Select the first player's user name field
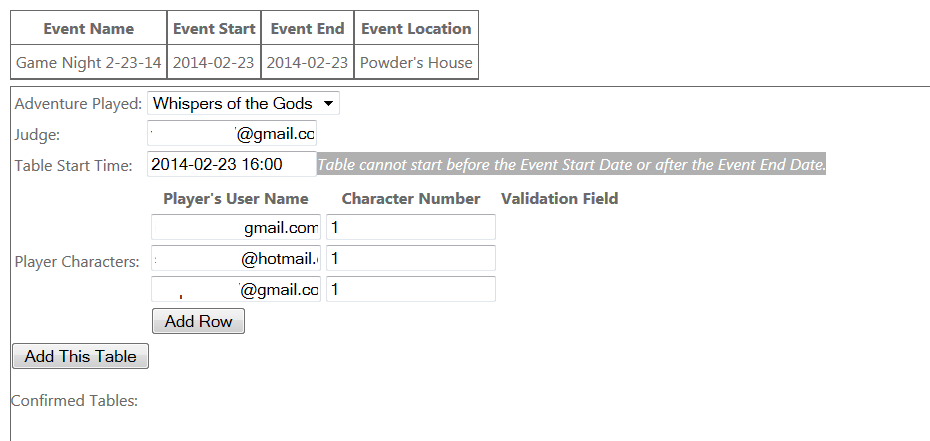 pos(236,228)
